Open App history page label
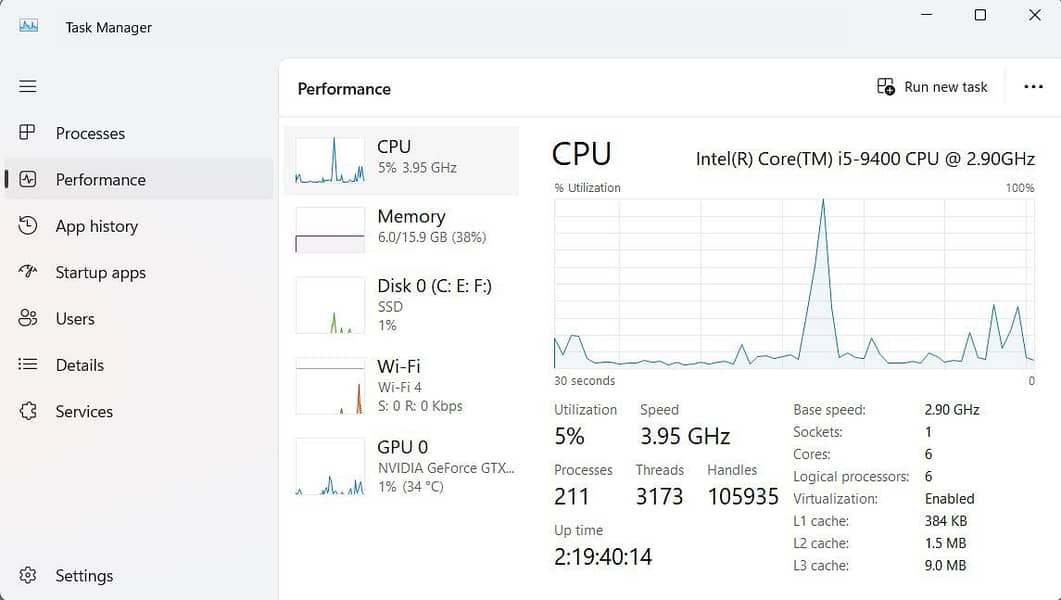 [x=97, y=226]
